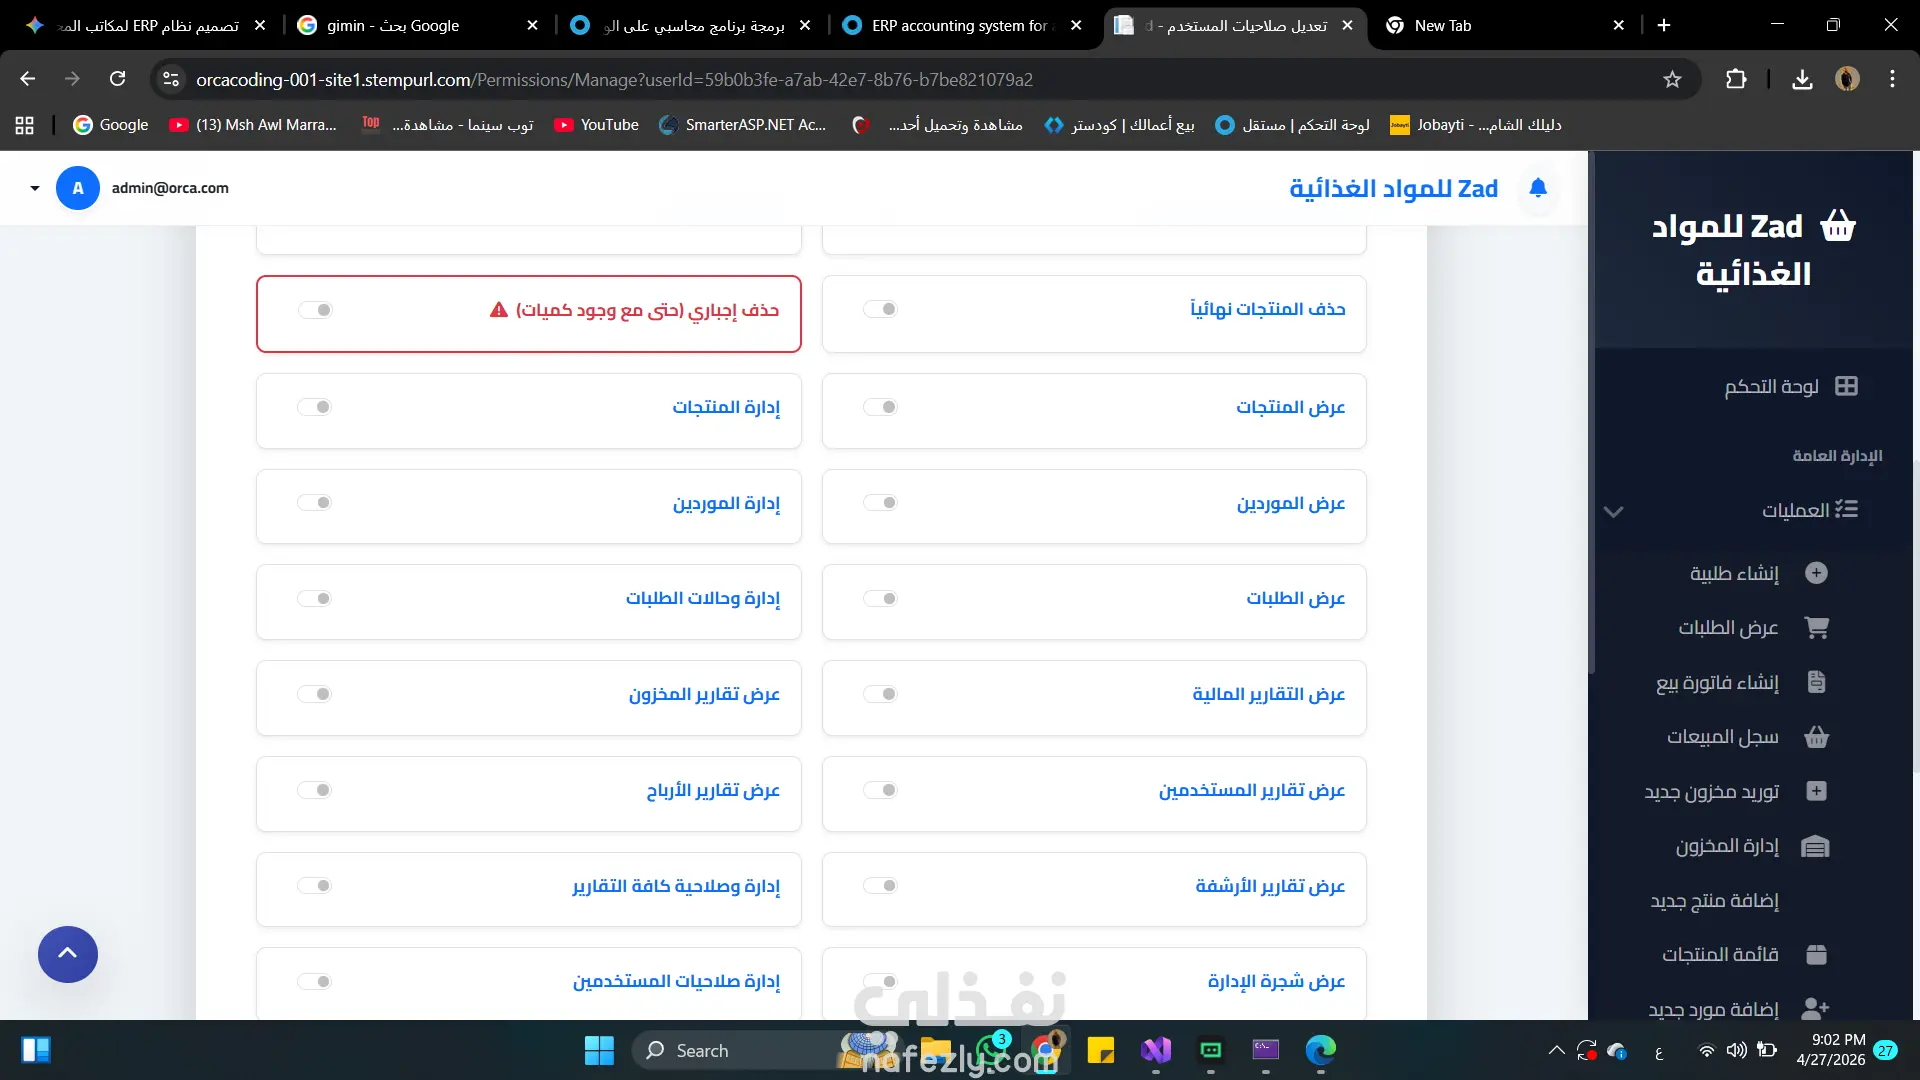The width and height of the screenshot is (1920, 1080).
Task: Open a new browser tab
Action: (1664, 25)
